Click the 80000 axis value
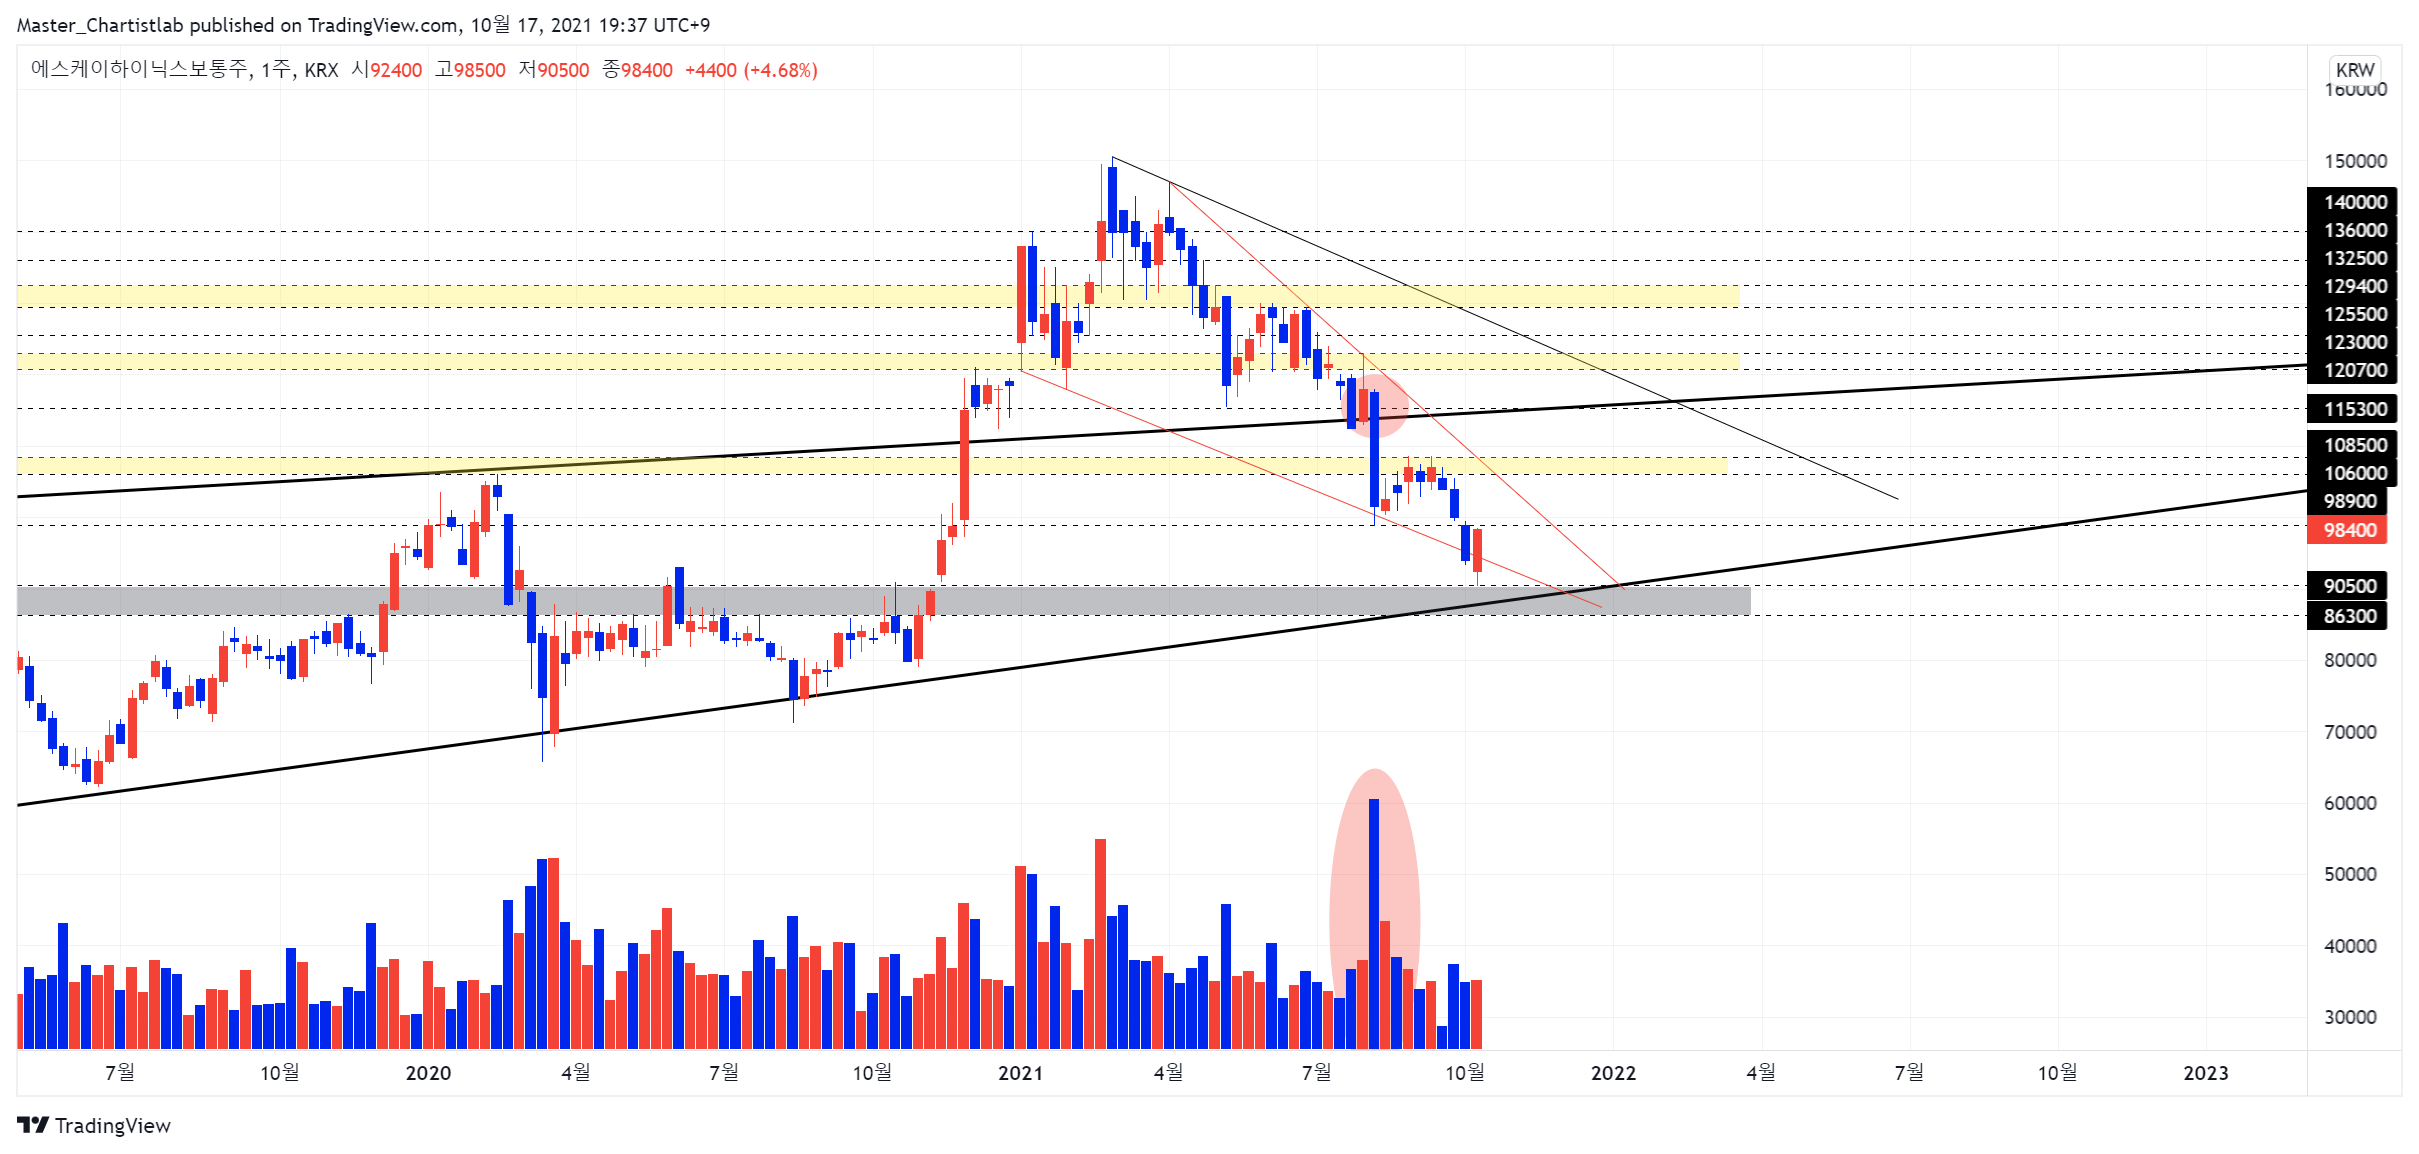The width and height of the screenshot is (2419, 1154). [2350, 660]
